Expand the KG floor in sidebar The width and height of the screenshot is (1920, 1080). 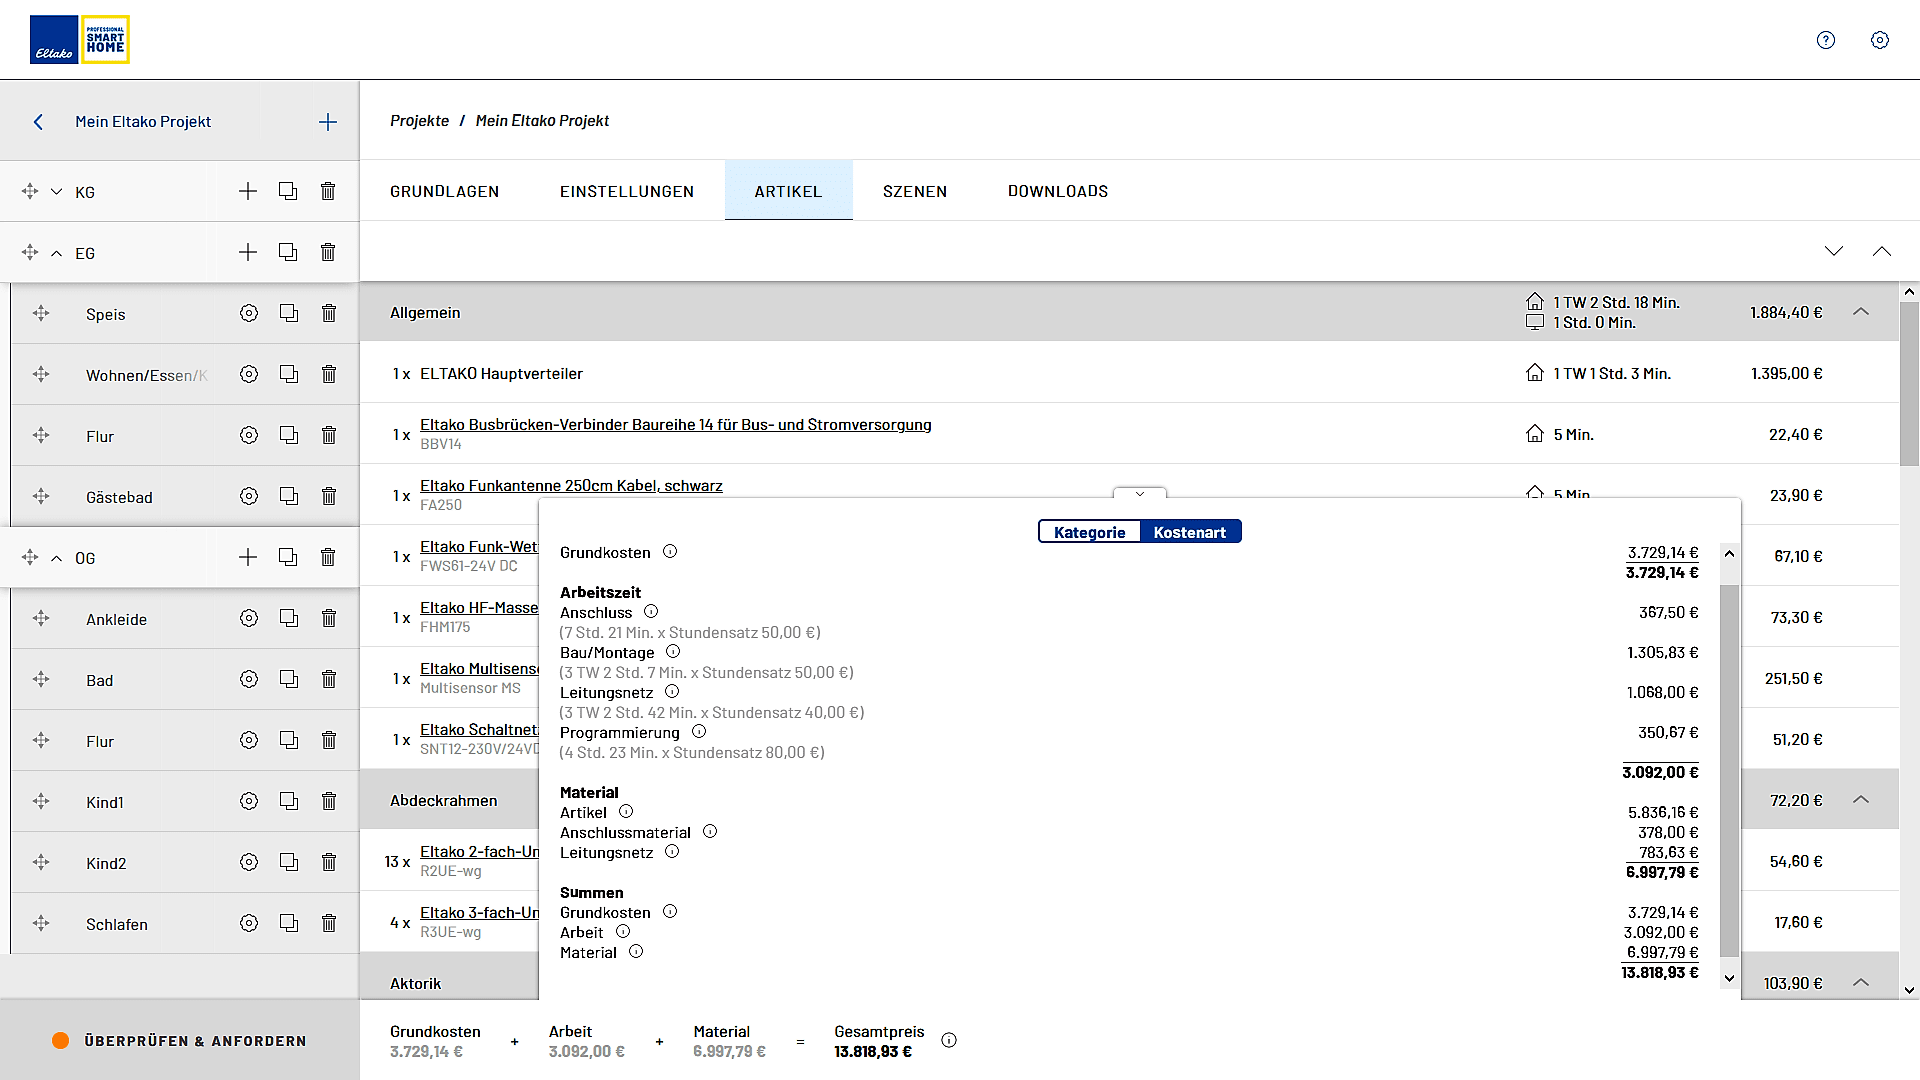57,192
